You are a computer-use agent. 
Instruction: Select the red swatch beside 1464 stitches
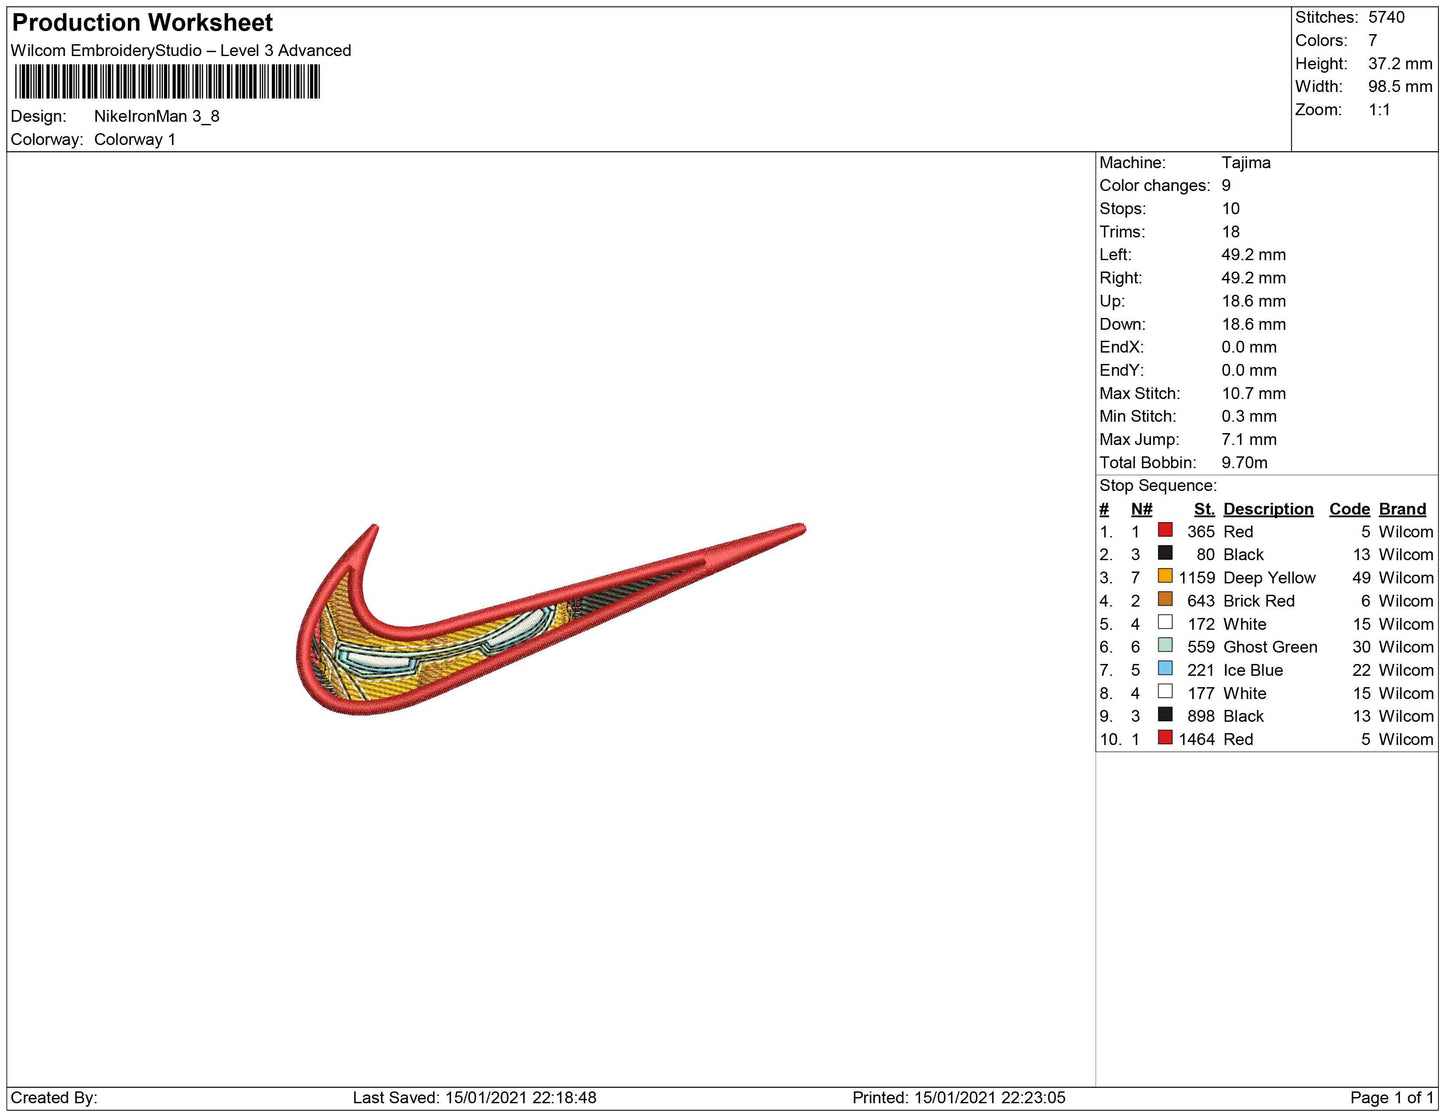coord(1165,737)
